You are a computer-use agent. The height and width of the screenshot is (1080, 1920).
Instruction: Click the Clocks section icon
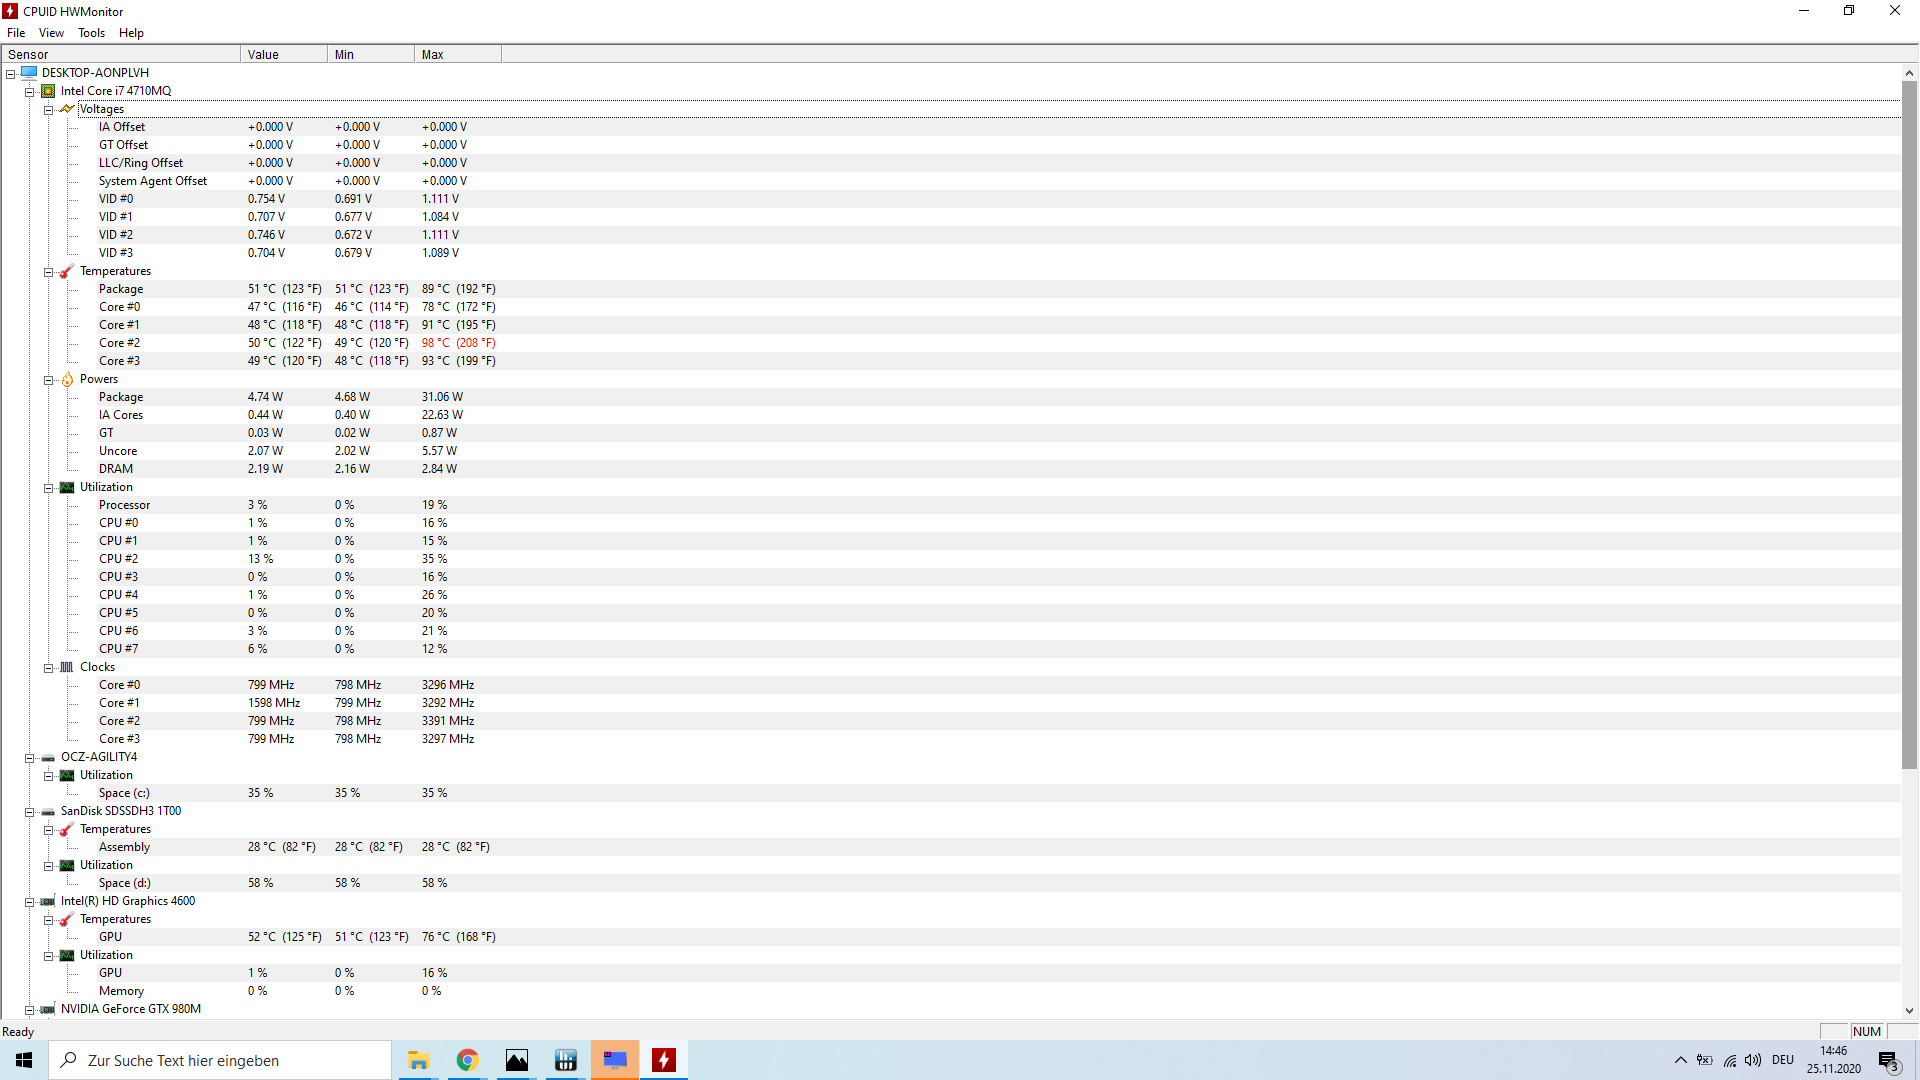(x=67, y=667)
